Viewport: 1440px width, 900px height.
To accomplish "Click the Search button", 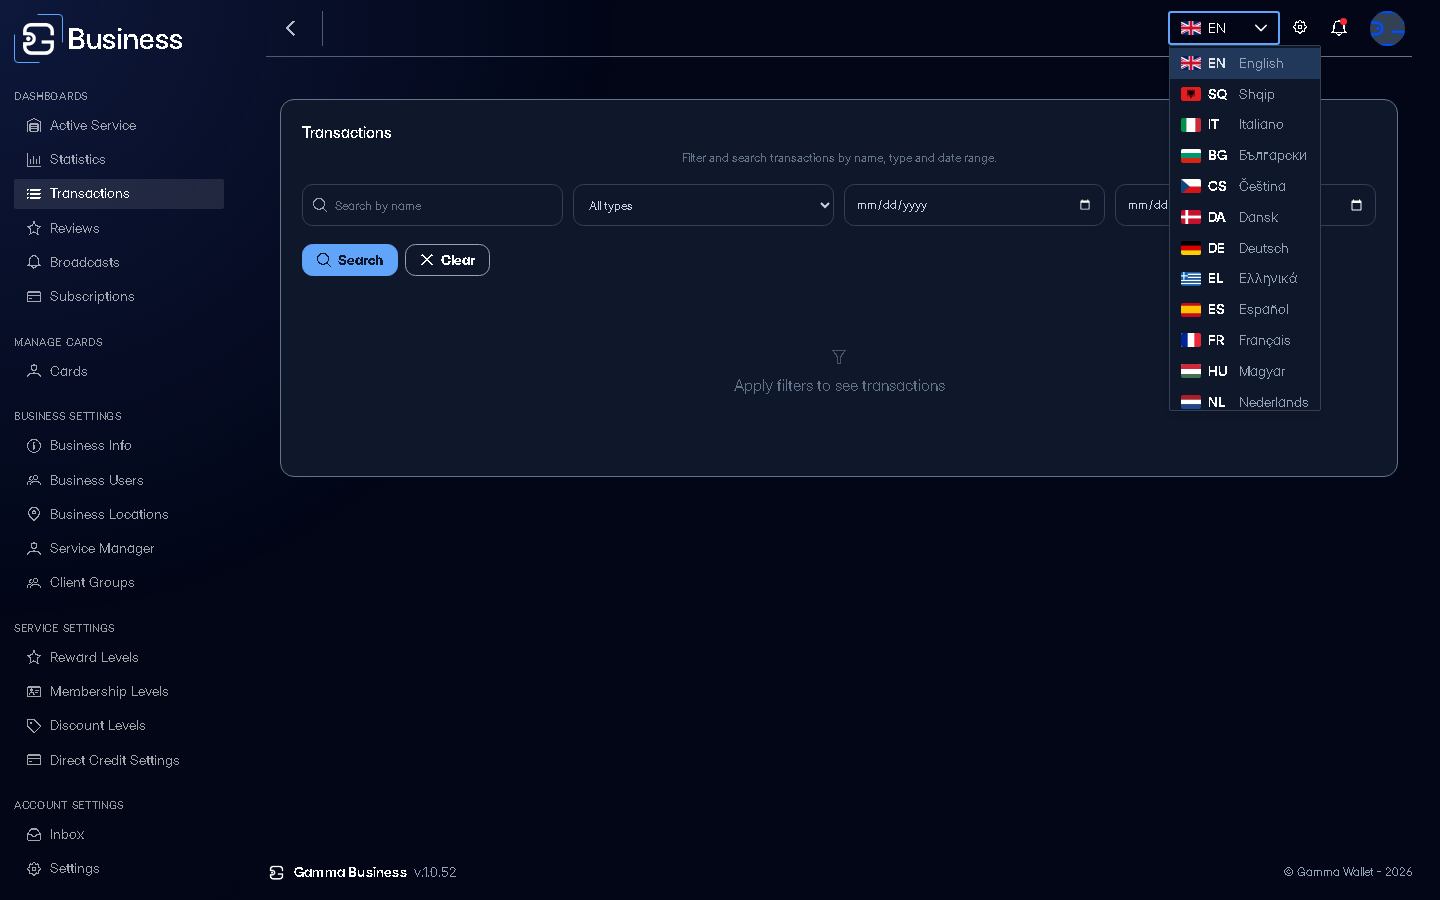I will pyautogui.click(x=350, y=260).
